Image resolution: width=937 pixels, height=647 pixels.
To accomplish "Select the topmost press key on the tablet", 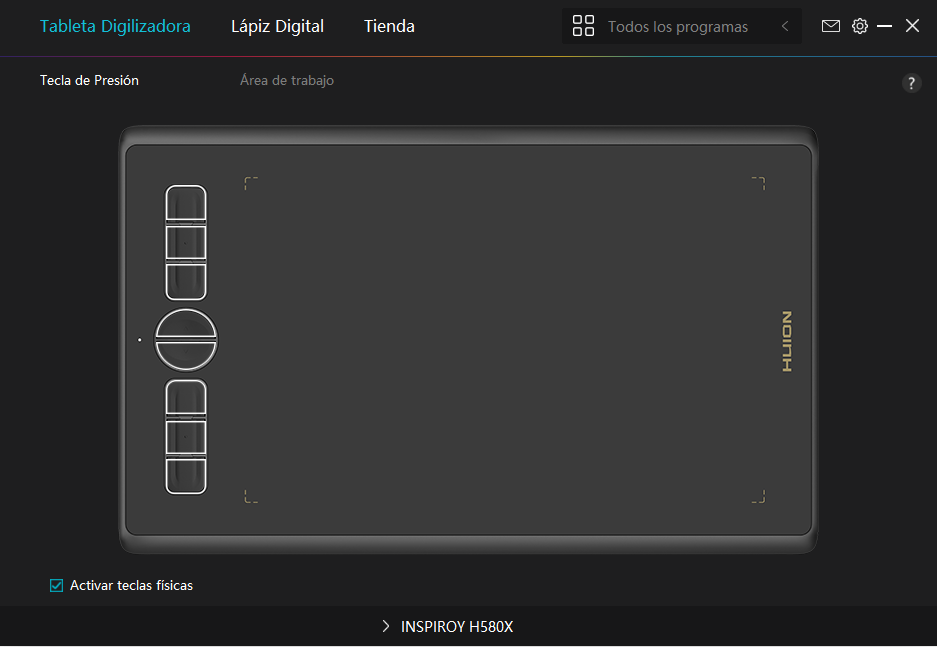I will [186, 203].
